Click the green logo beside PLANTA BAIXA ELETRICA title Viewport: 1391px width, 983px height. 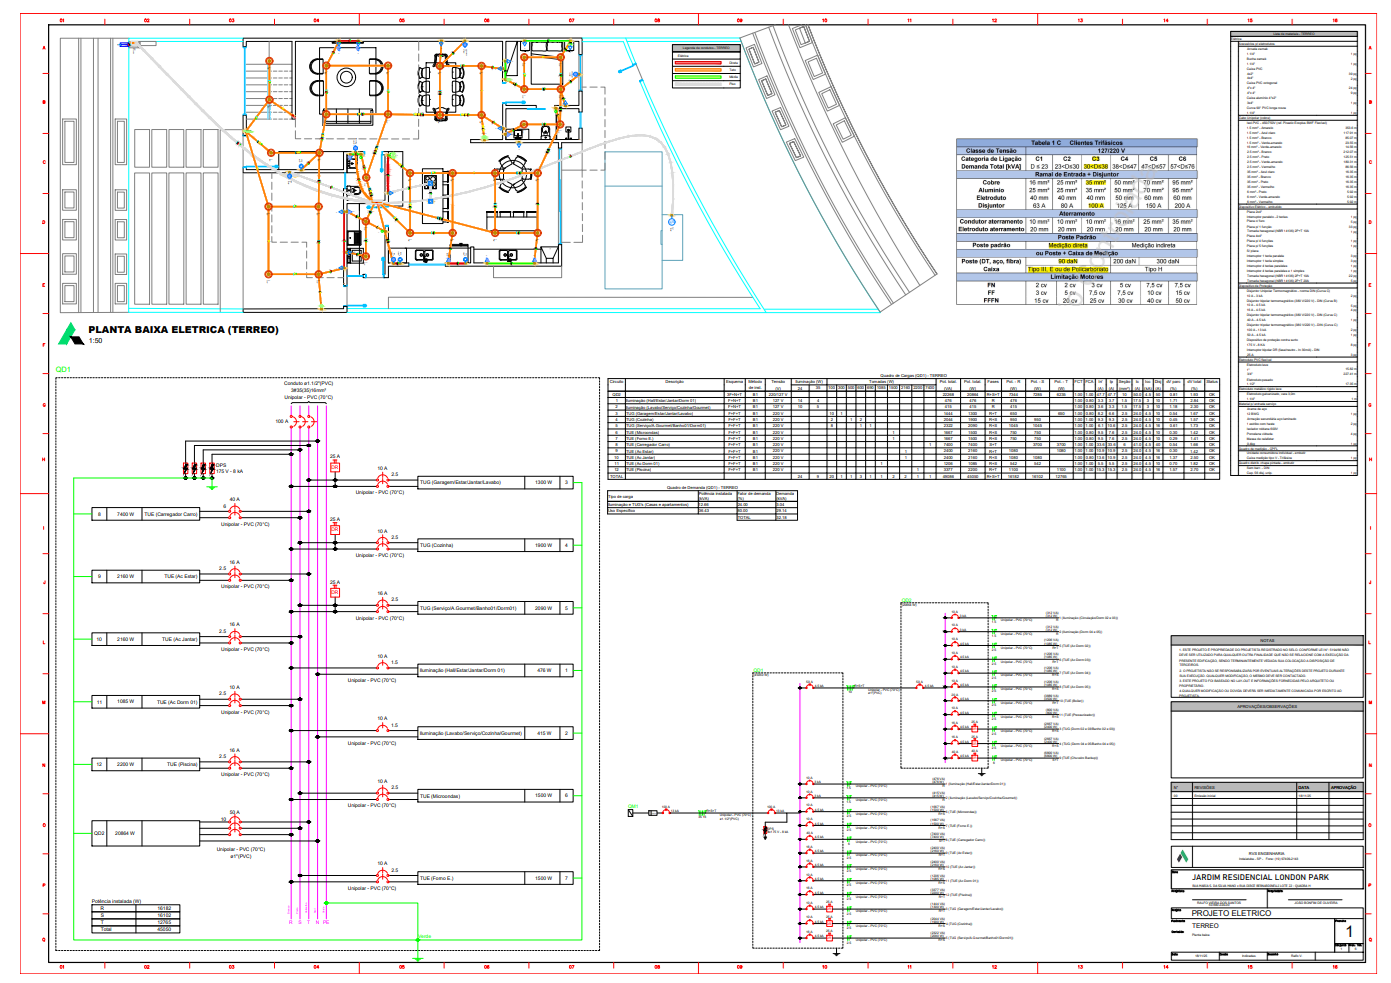click(70, 334)
